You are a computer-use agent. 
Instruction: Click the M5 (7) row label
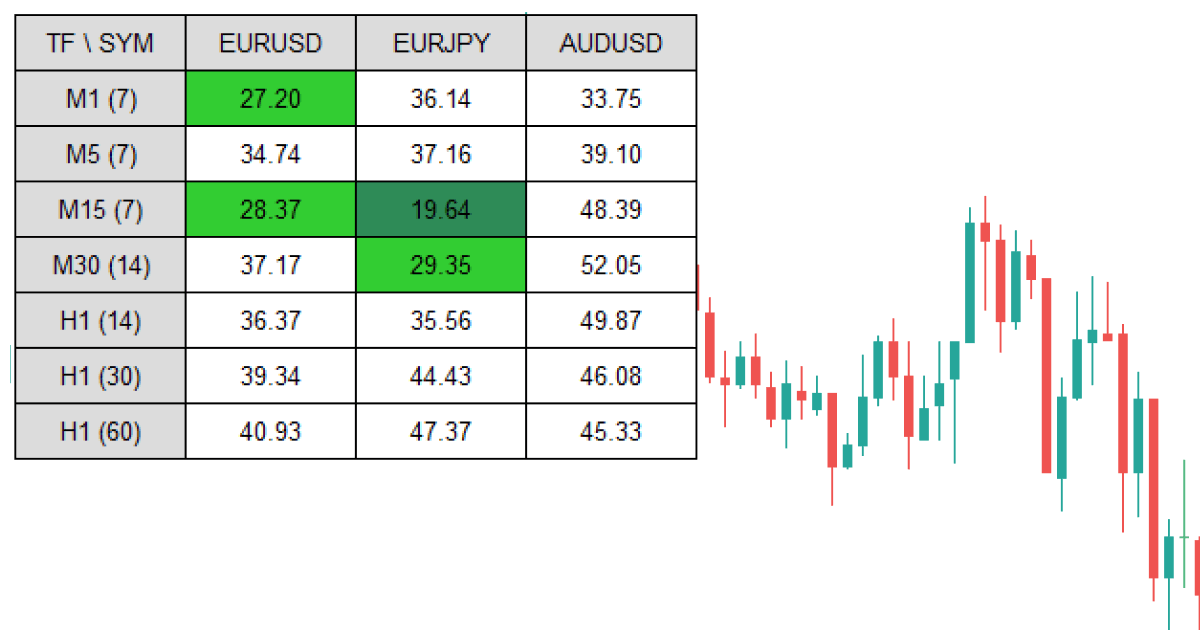(100, 155)
